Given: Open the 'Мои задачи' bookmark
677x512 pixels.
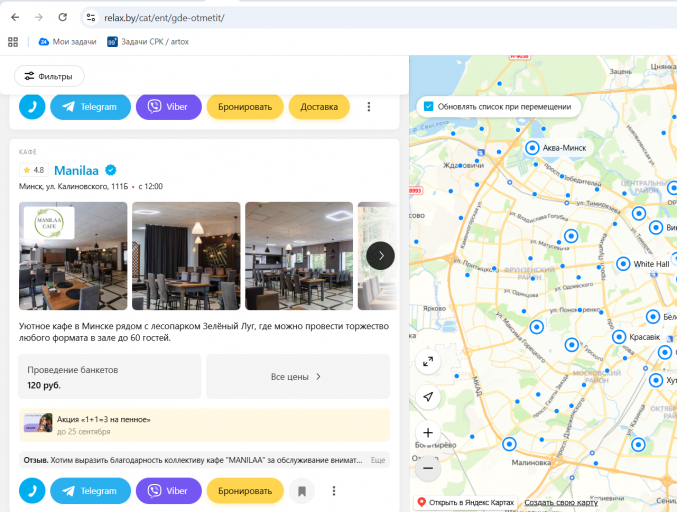Looking at the screenshot, I should (x=67, y=42).
